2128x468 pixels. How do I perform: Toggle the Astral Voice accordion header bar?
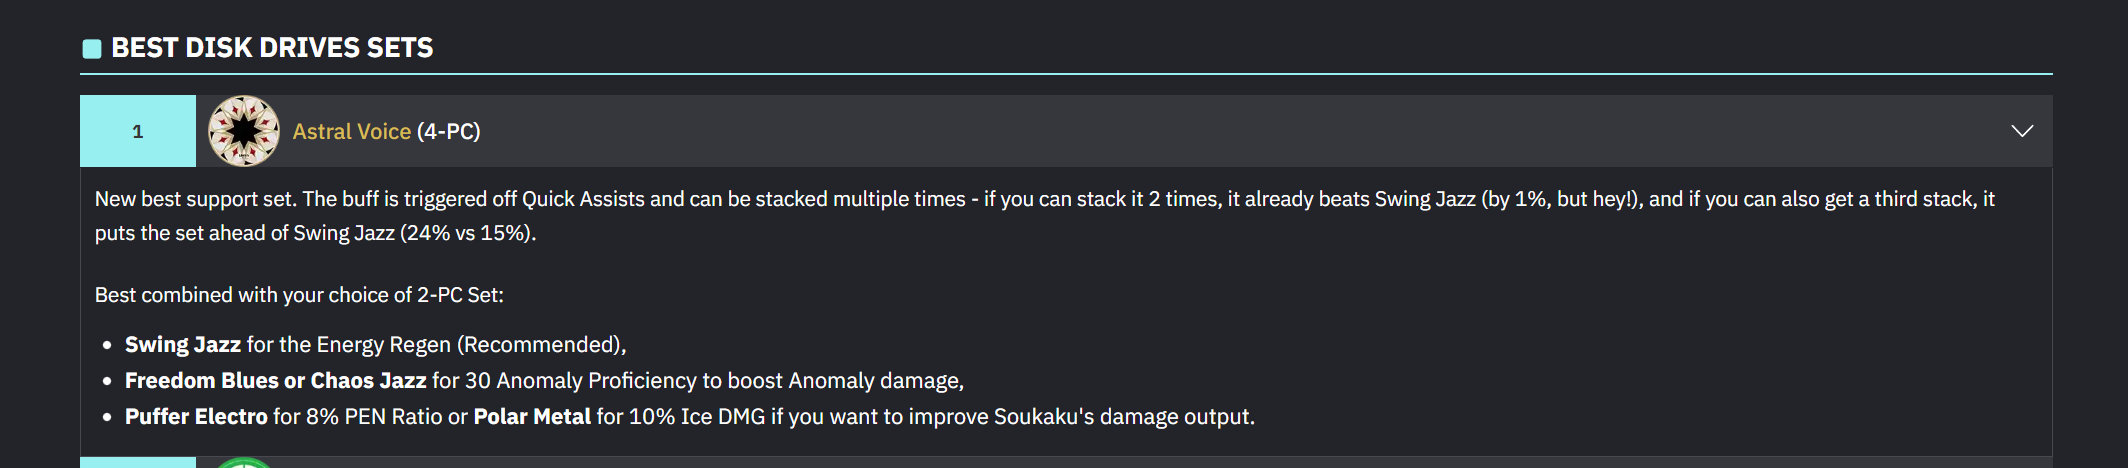[1066, 131]
